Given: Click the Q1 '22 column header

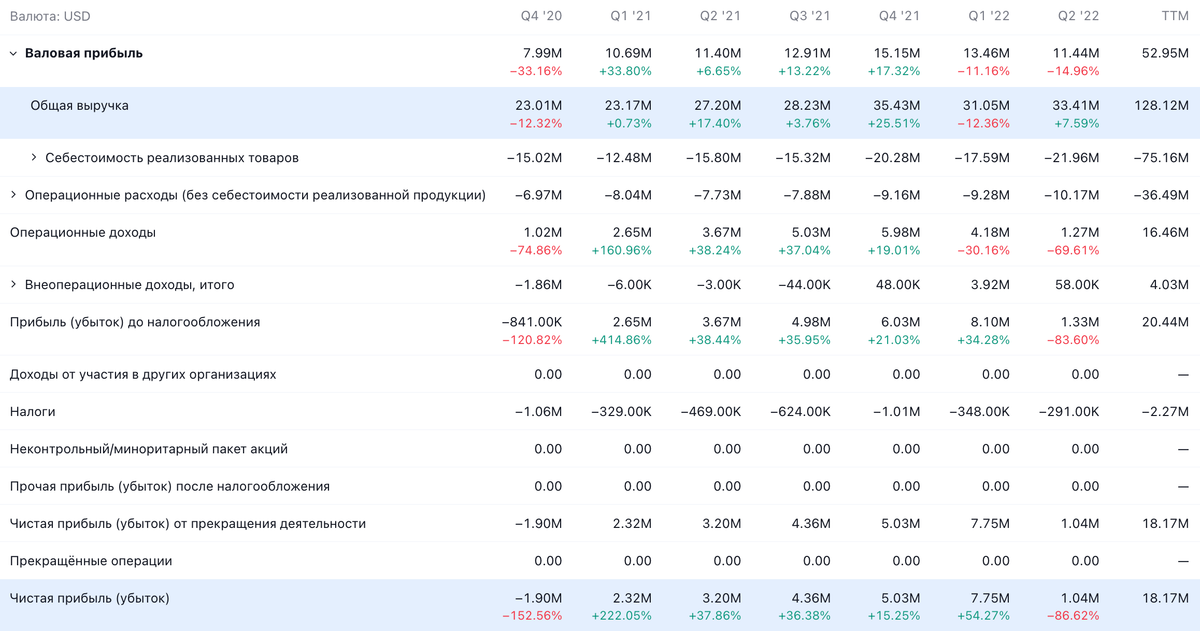Looking at the screenshot, I should coord(990,17).
